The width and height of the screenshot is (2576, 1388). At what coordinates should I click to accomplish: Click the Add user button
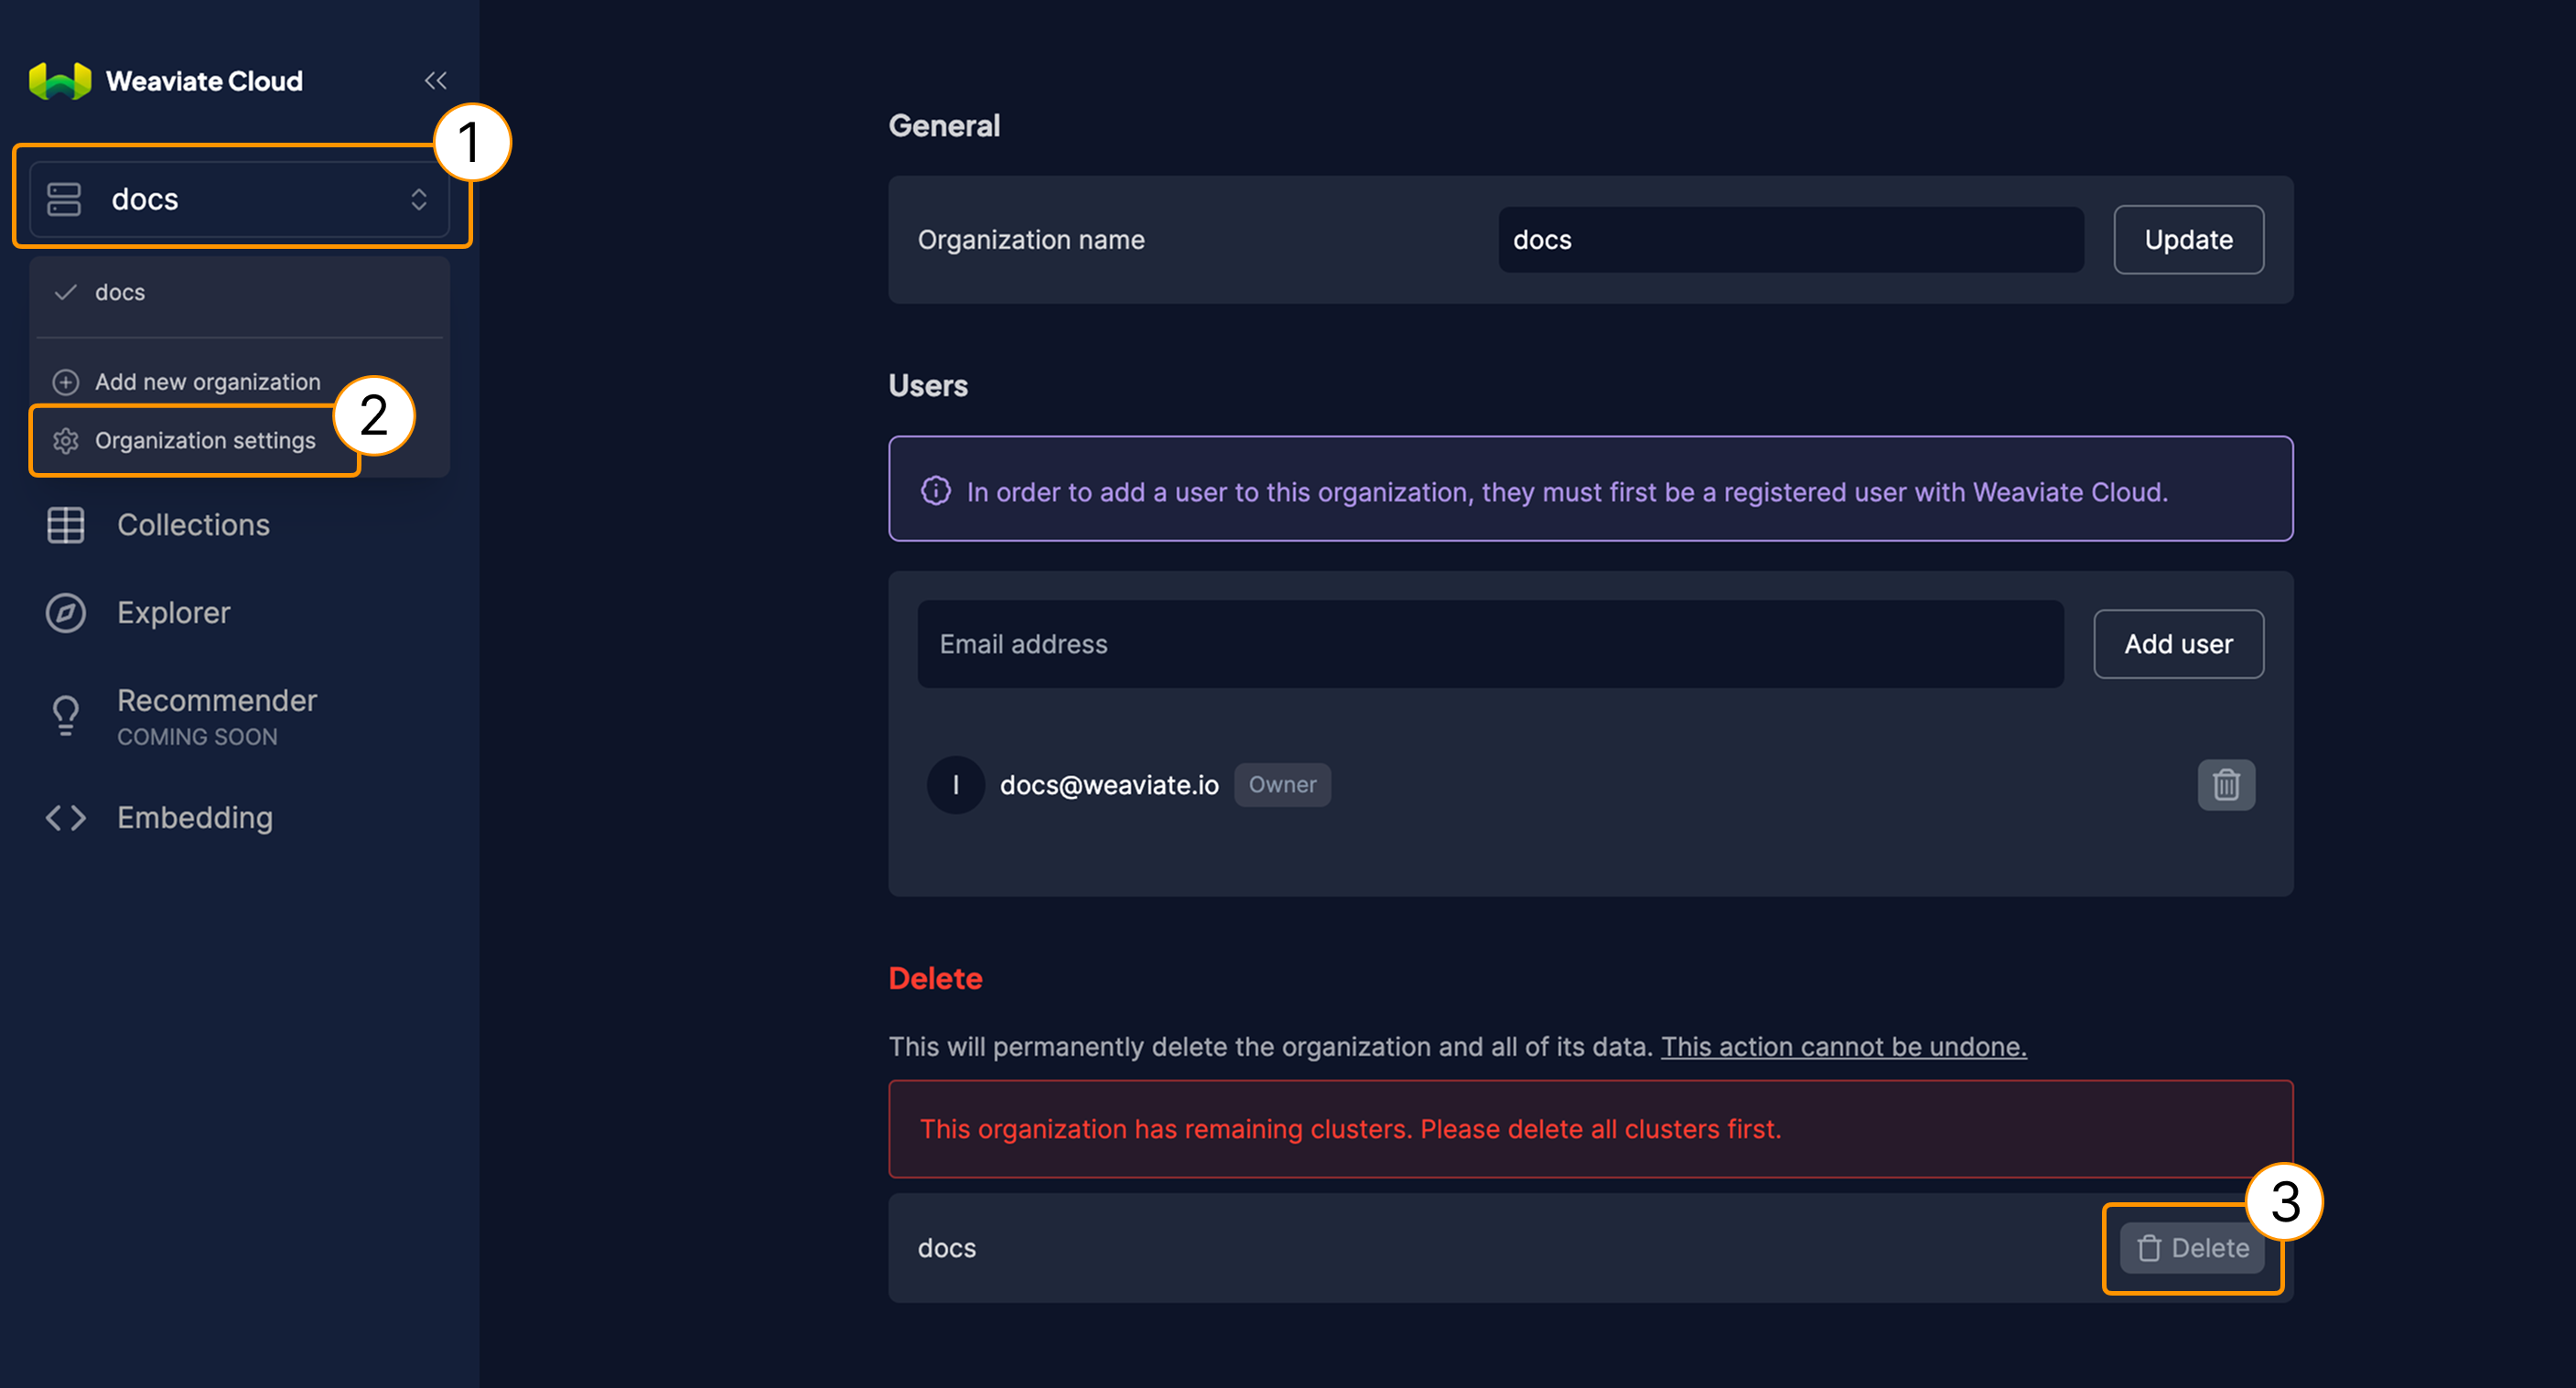pos(2178,644)
